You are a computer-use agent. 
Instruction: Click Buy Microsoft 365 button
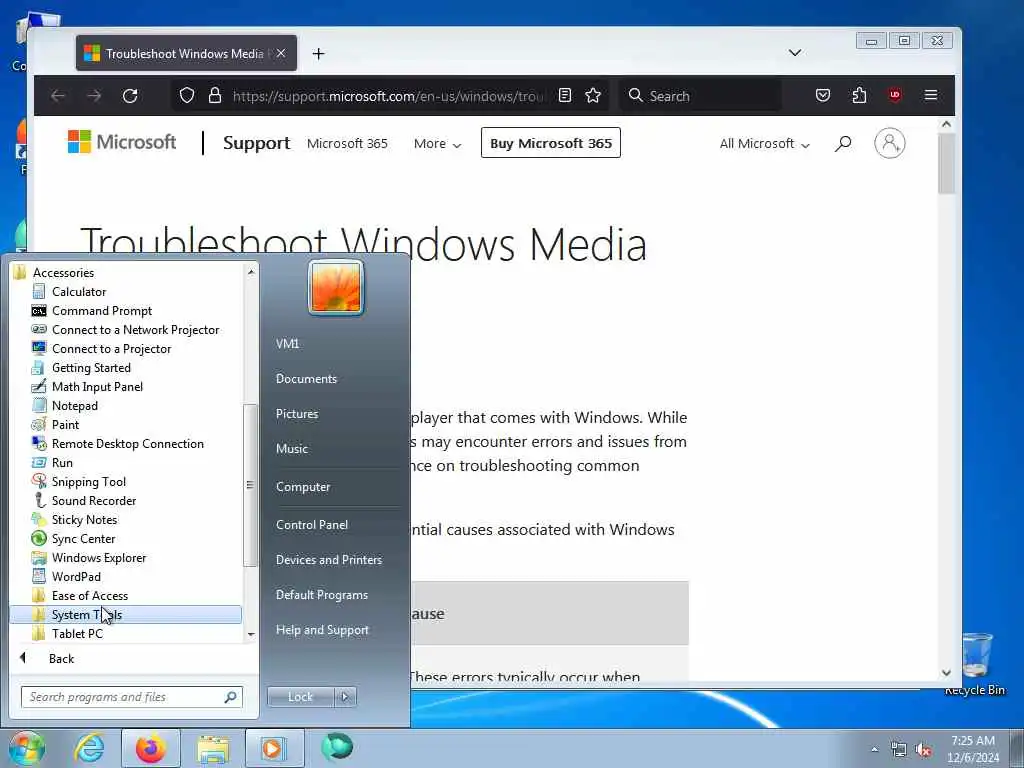(x=551, y=143)
